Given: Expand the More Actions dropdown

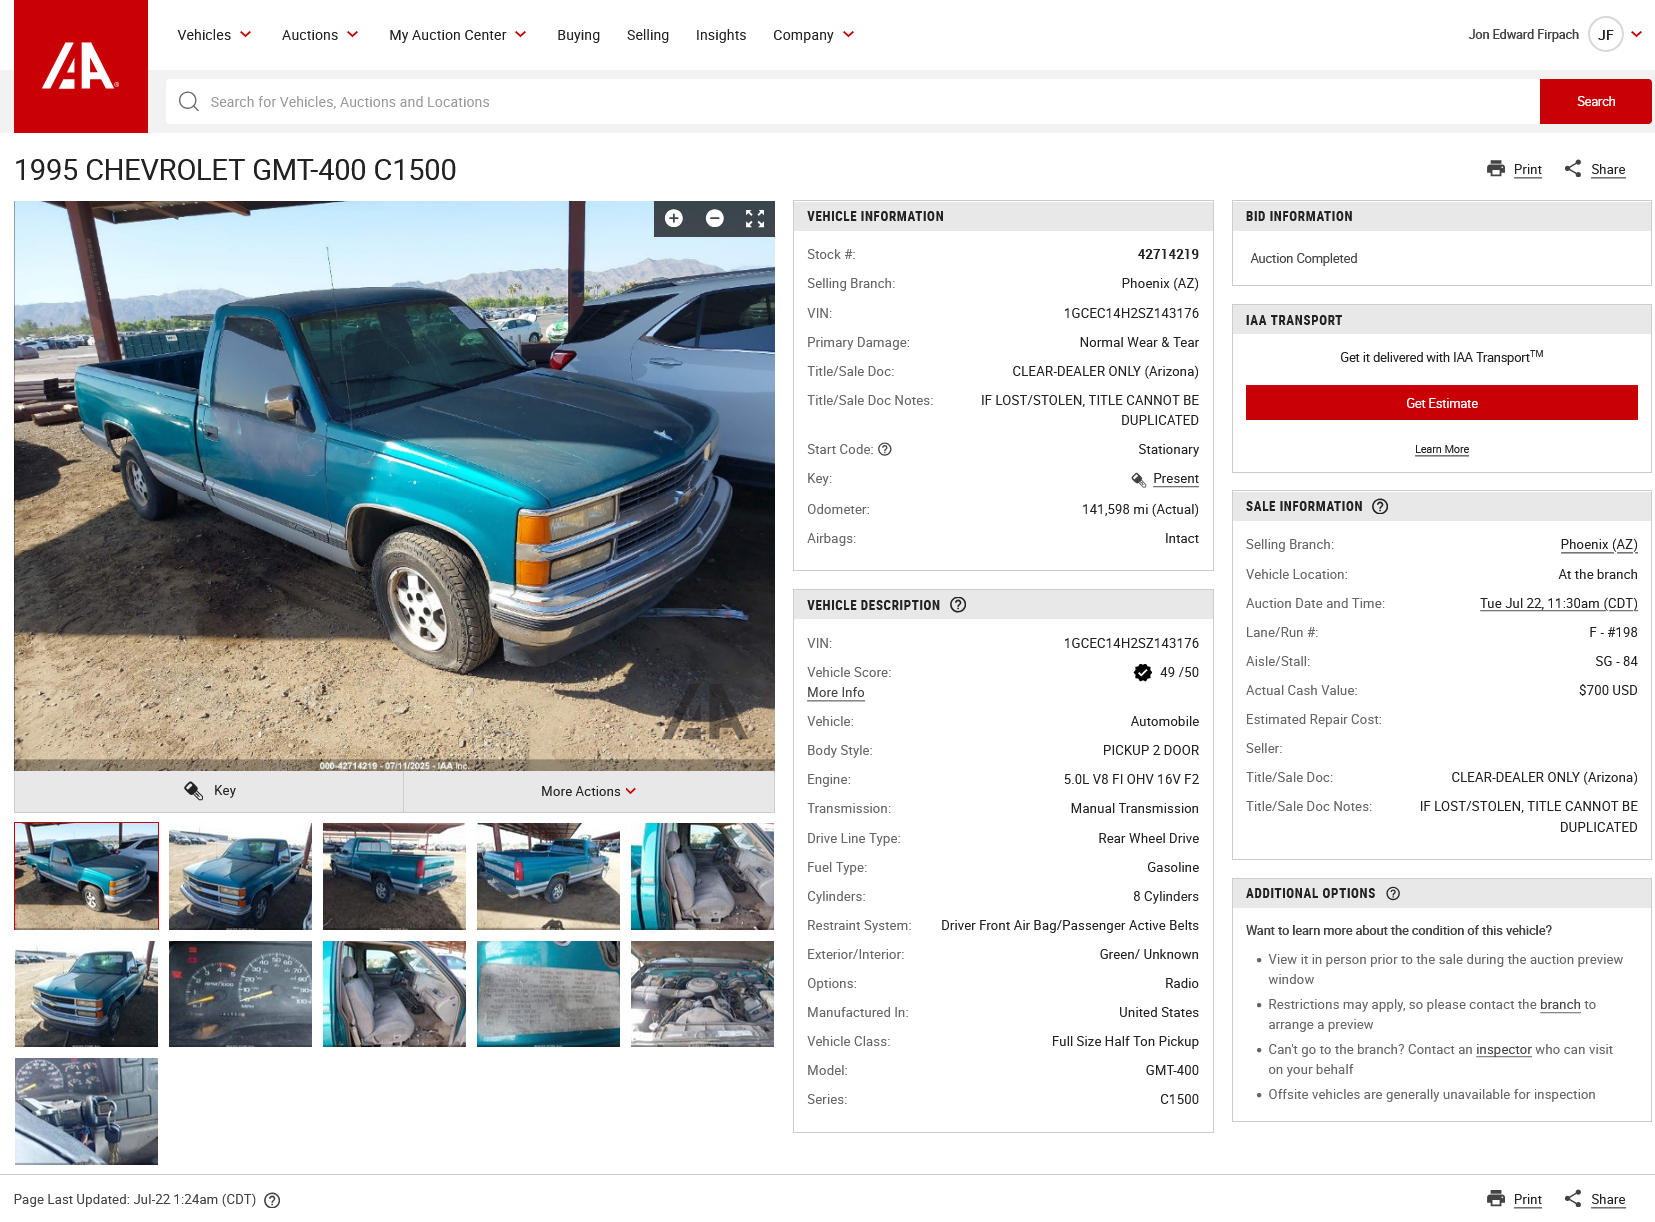Looking at the screenshot, I should (589, 791).
